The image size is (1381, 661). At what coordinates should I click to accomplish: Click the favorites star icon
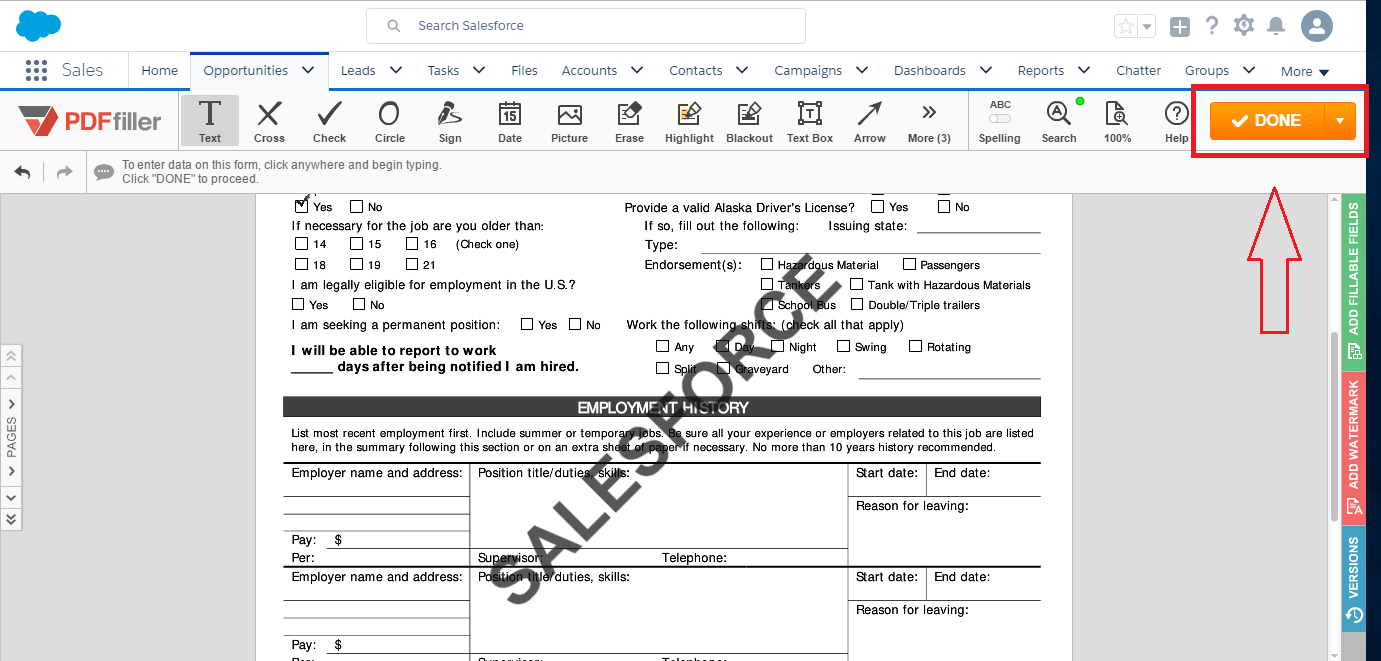click(1126, 27)
